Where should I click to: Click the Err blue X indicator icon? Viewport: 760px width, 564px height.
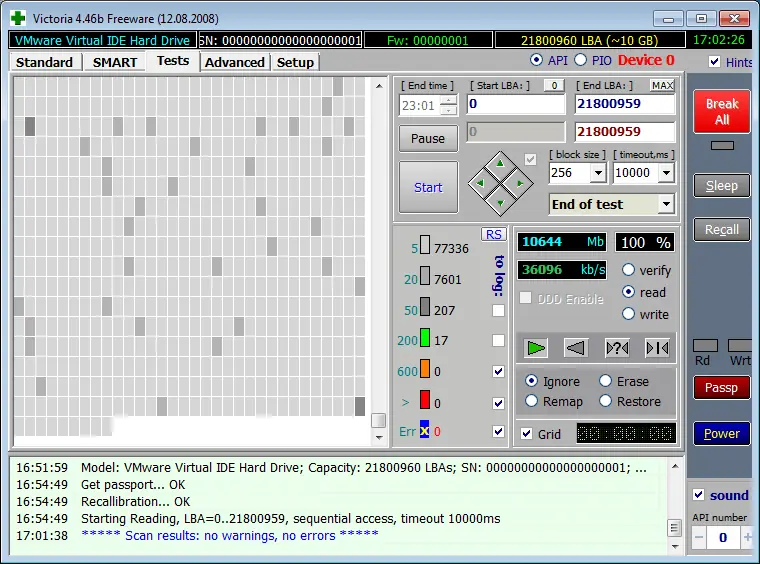coord(424,431)
